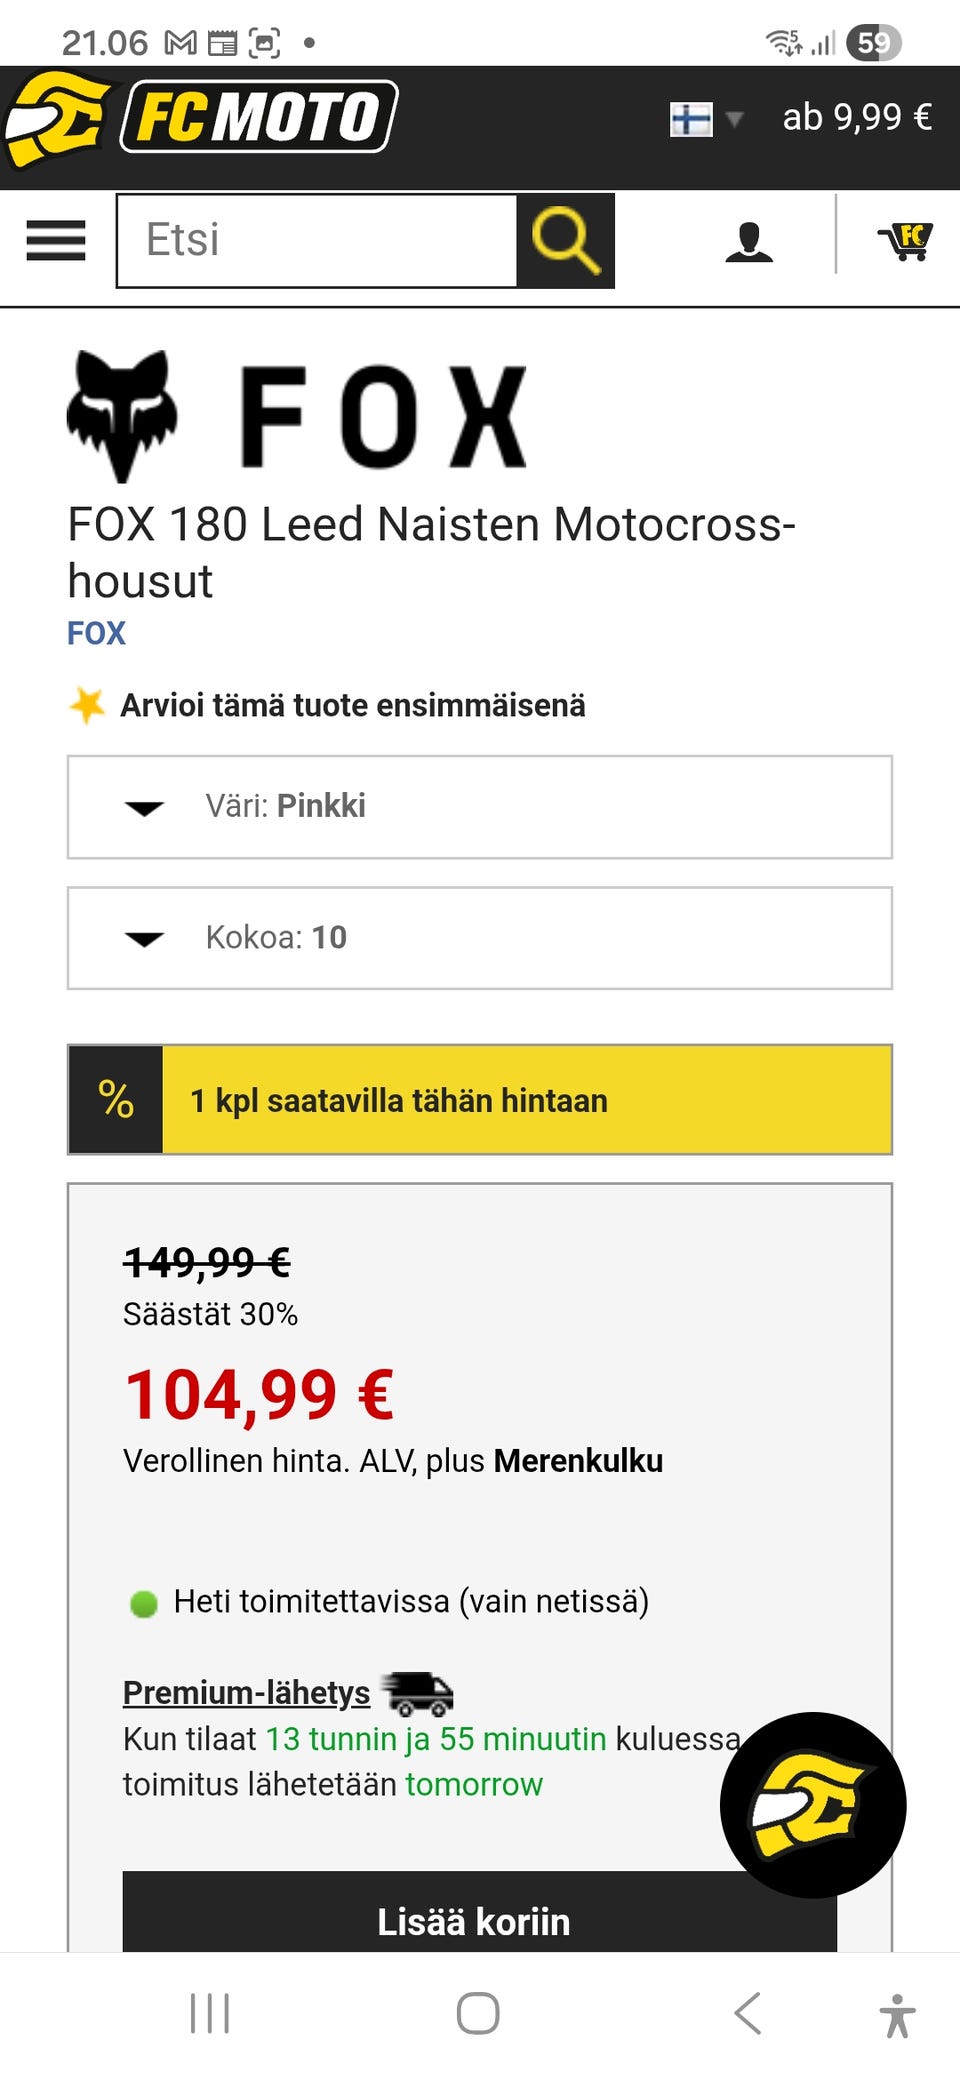Expand the Väri: Pinkki color selector

pos(478,807)
